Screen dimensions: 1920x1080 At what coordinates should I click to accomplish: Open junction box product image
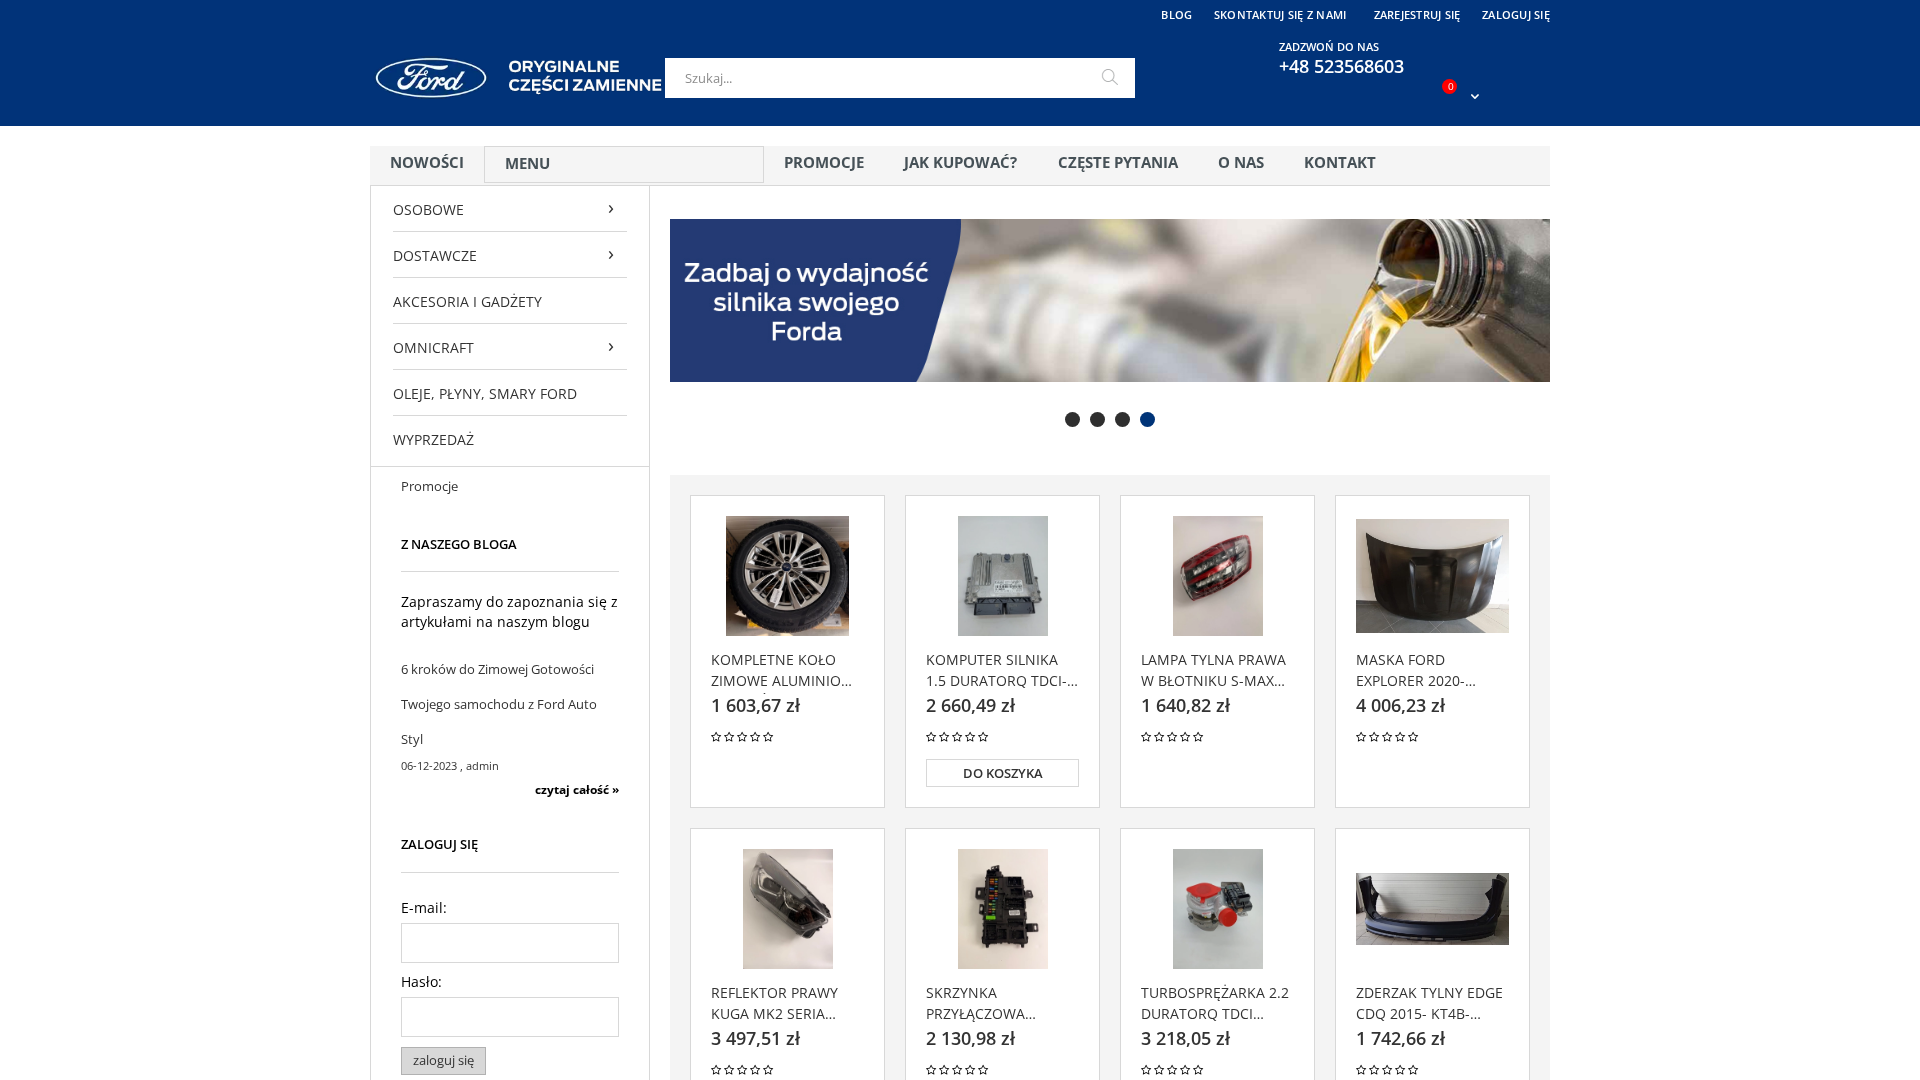1002,909
